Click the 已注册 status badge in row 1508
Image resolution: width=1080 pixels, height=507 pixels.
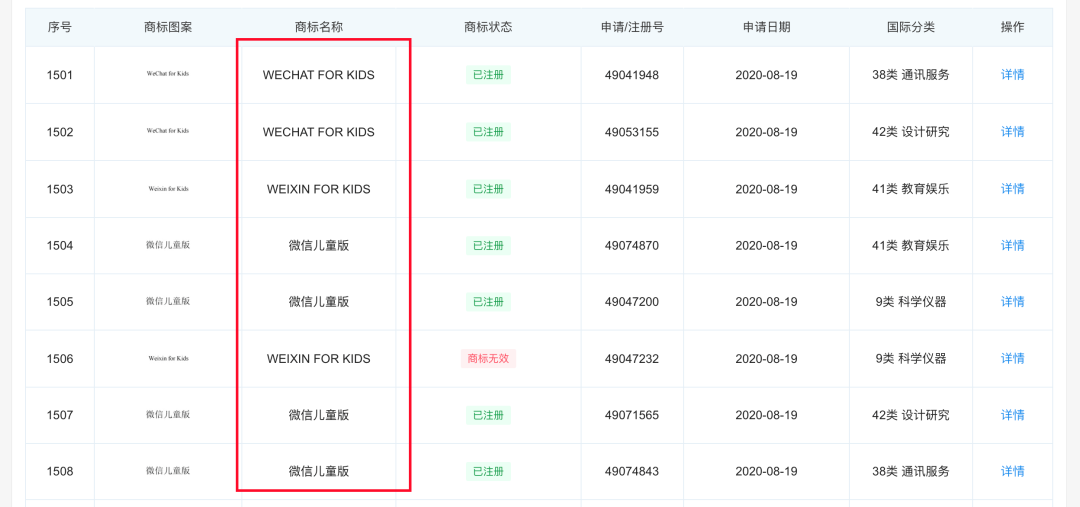[488, 471]
